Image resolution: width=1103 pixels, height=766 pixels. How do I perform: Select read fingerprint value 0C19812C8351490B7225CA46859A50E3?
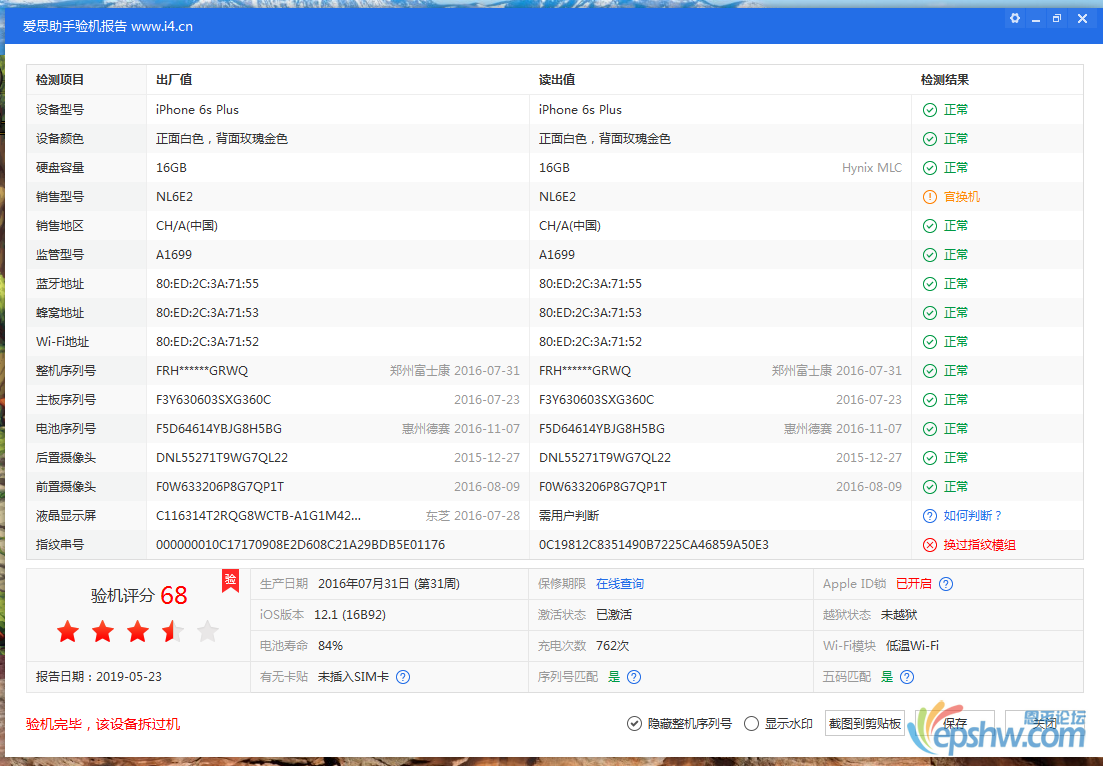[653, 545]
